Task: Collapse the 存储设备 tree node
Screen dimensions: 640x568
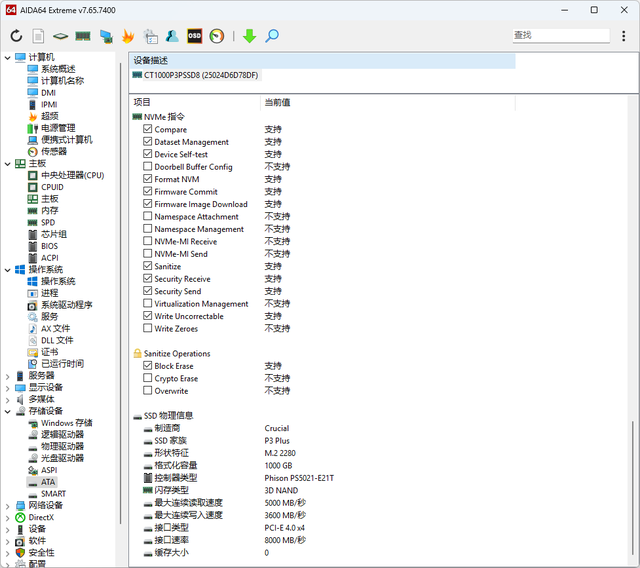Action: click(x=7, y=412)
